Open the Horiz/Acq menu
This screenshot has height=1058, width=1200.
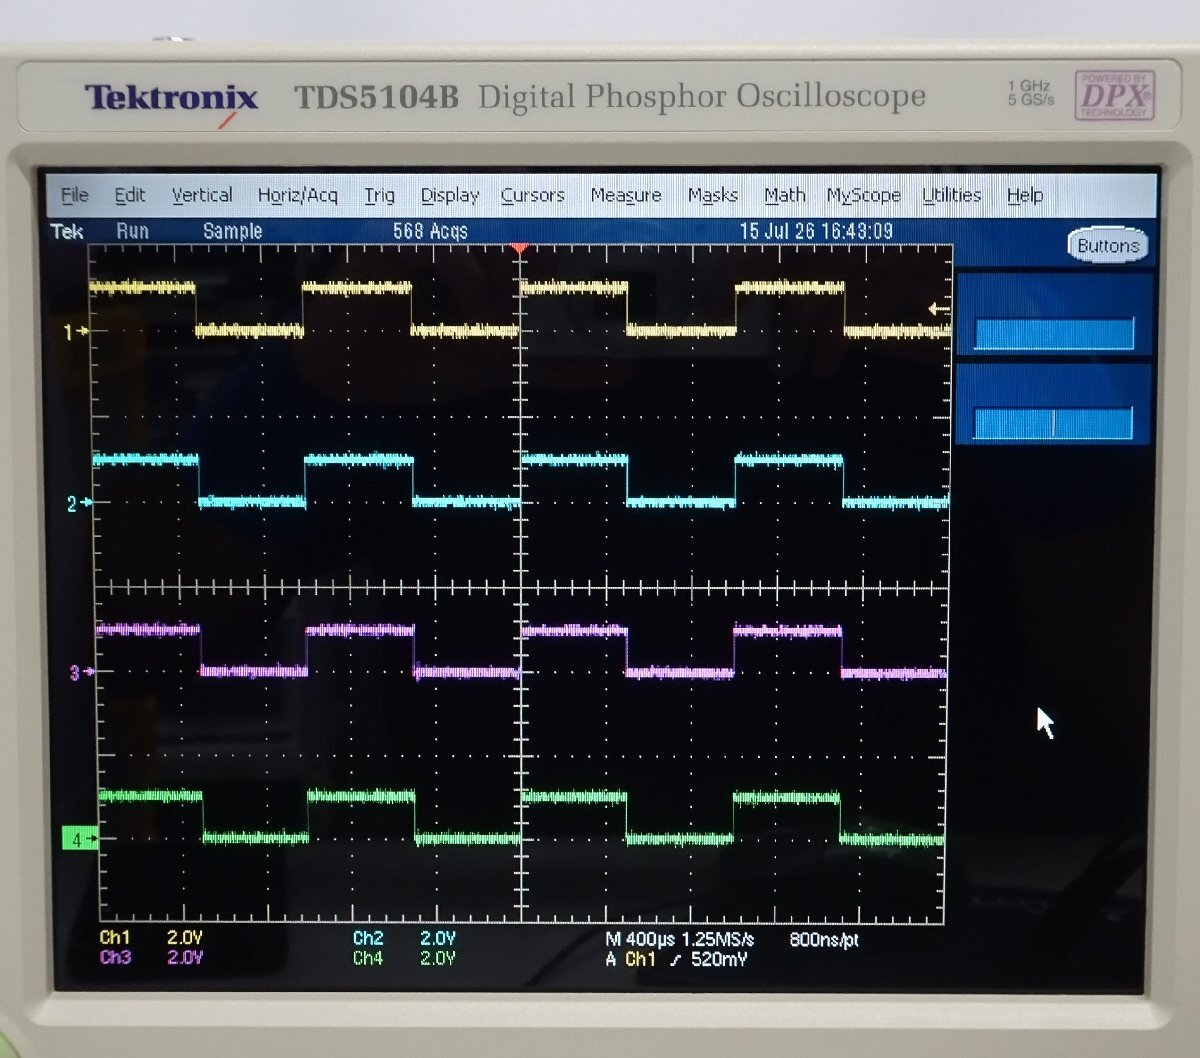[x=298, y=196]
